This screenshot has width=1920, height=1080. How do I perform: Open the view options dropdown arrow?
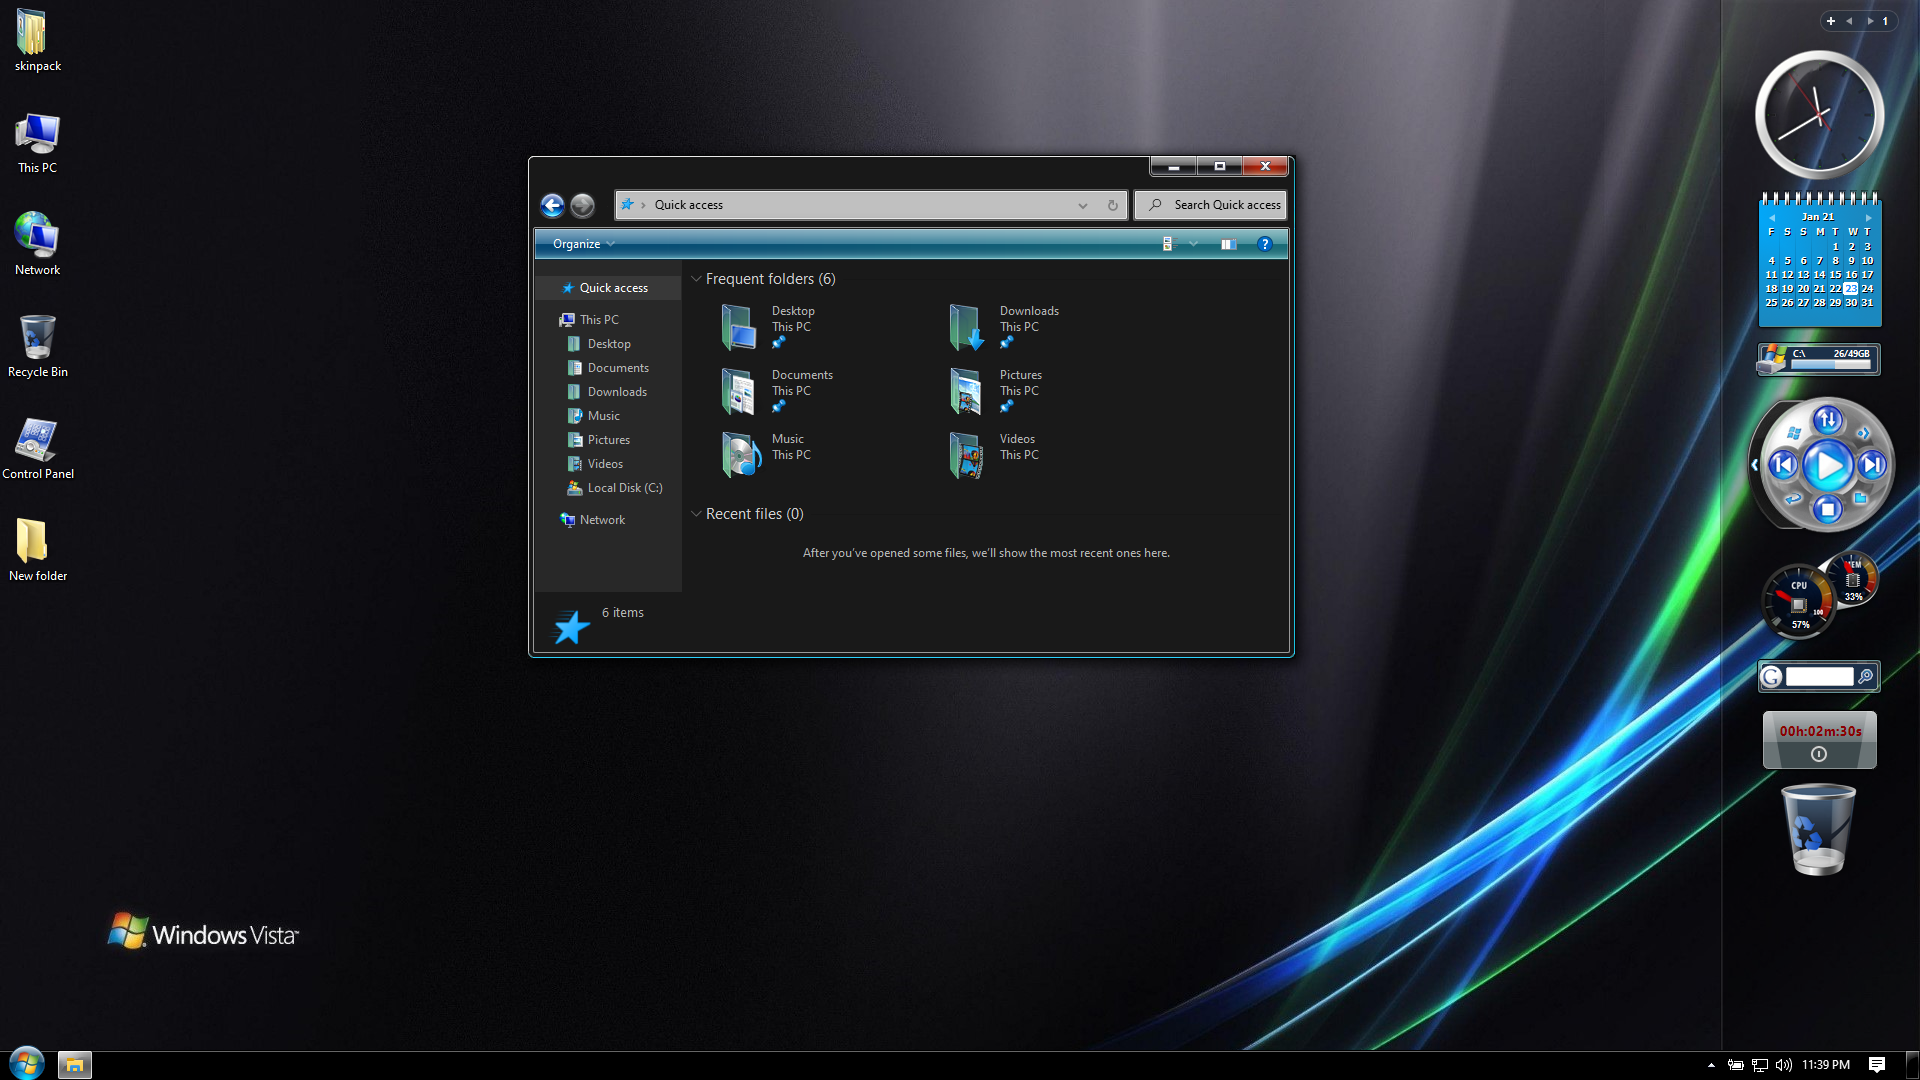tap(1193, 244)
